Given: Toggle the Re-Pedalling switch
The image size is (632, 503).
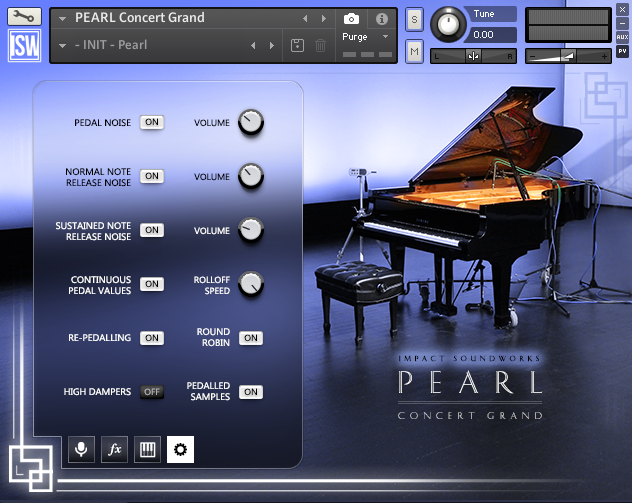Looking at the screenshot, I should point(152,338).
